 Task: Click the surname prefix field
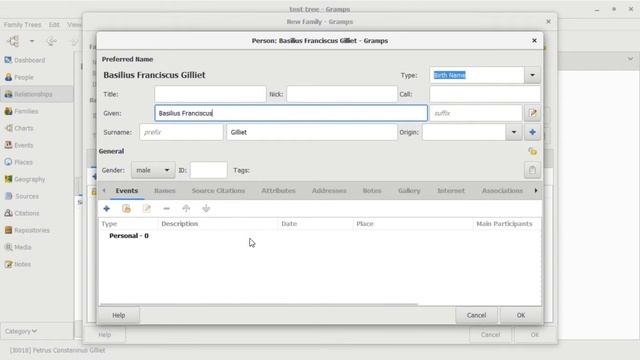(181, 132)
